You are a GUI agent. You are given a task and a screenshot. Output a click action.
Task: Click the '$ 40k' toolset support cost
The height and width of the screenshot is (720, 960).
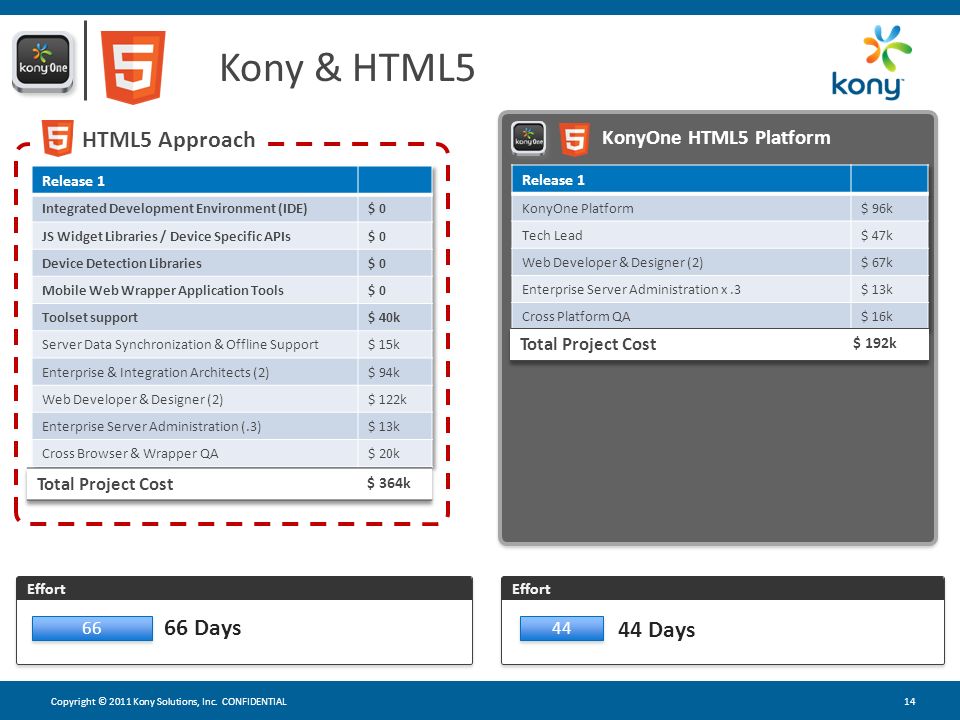click(384, 317)
